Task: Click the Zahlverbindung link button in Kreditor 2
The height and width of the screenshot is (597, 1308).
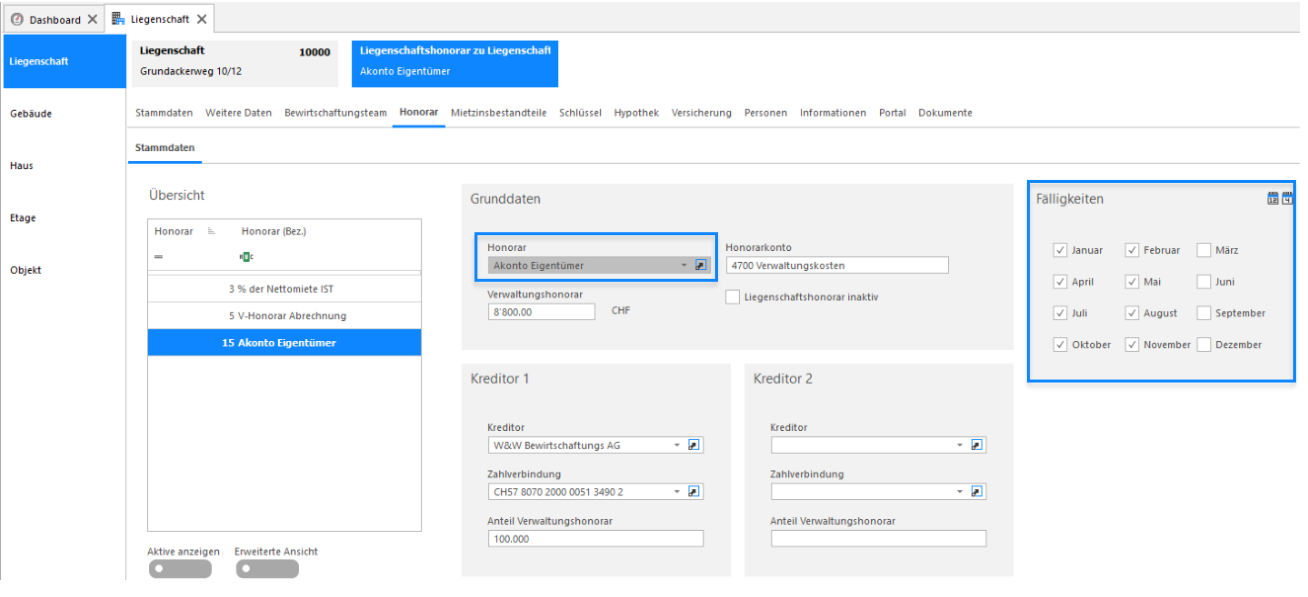Action: [x=977, y=491]
